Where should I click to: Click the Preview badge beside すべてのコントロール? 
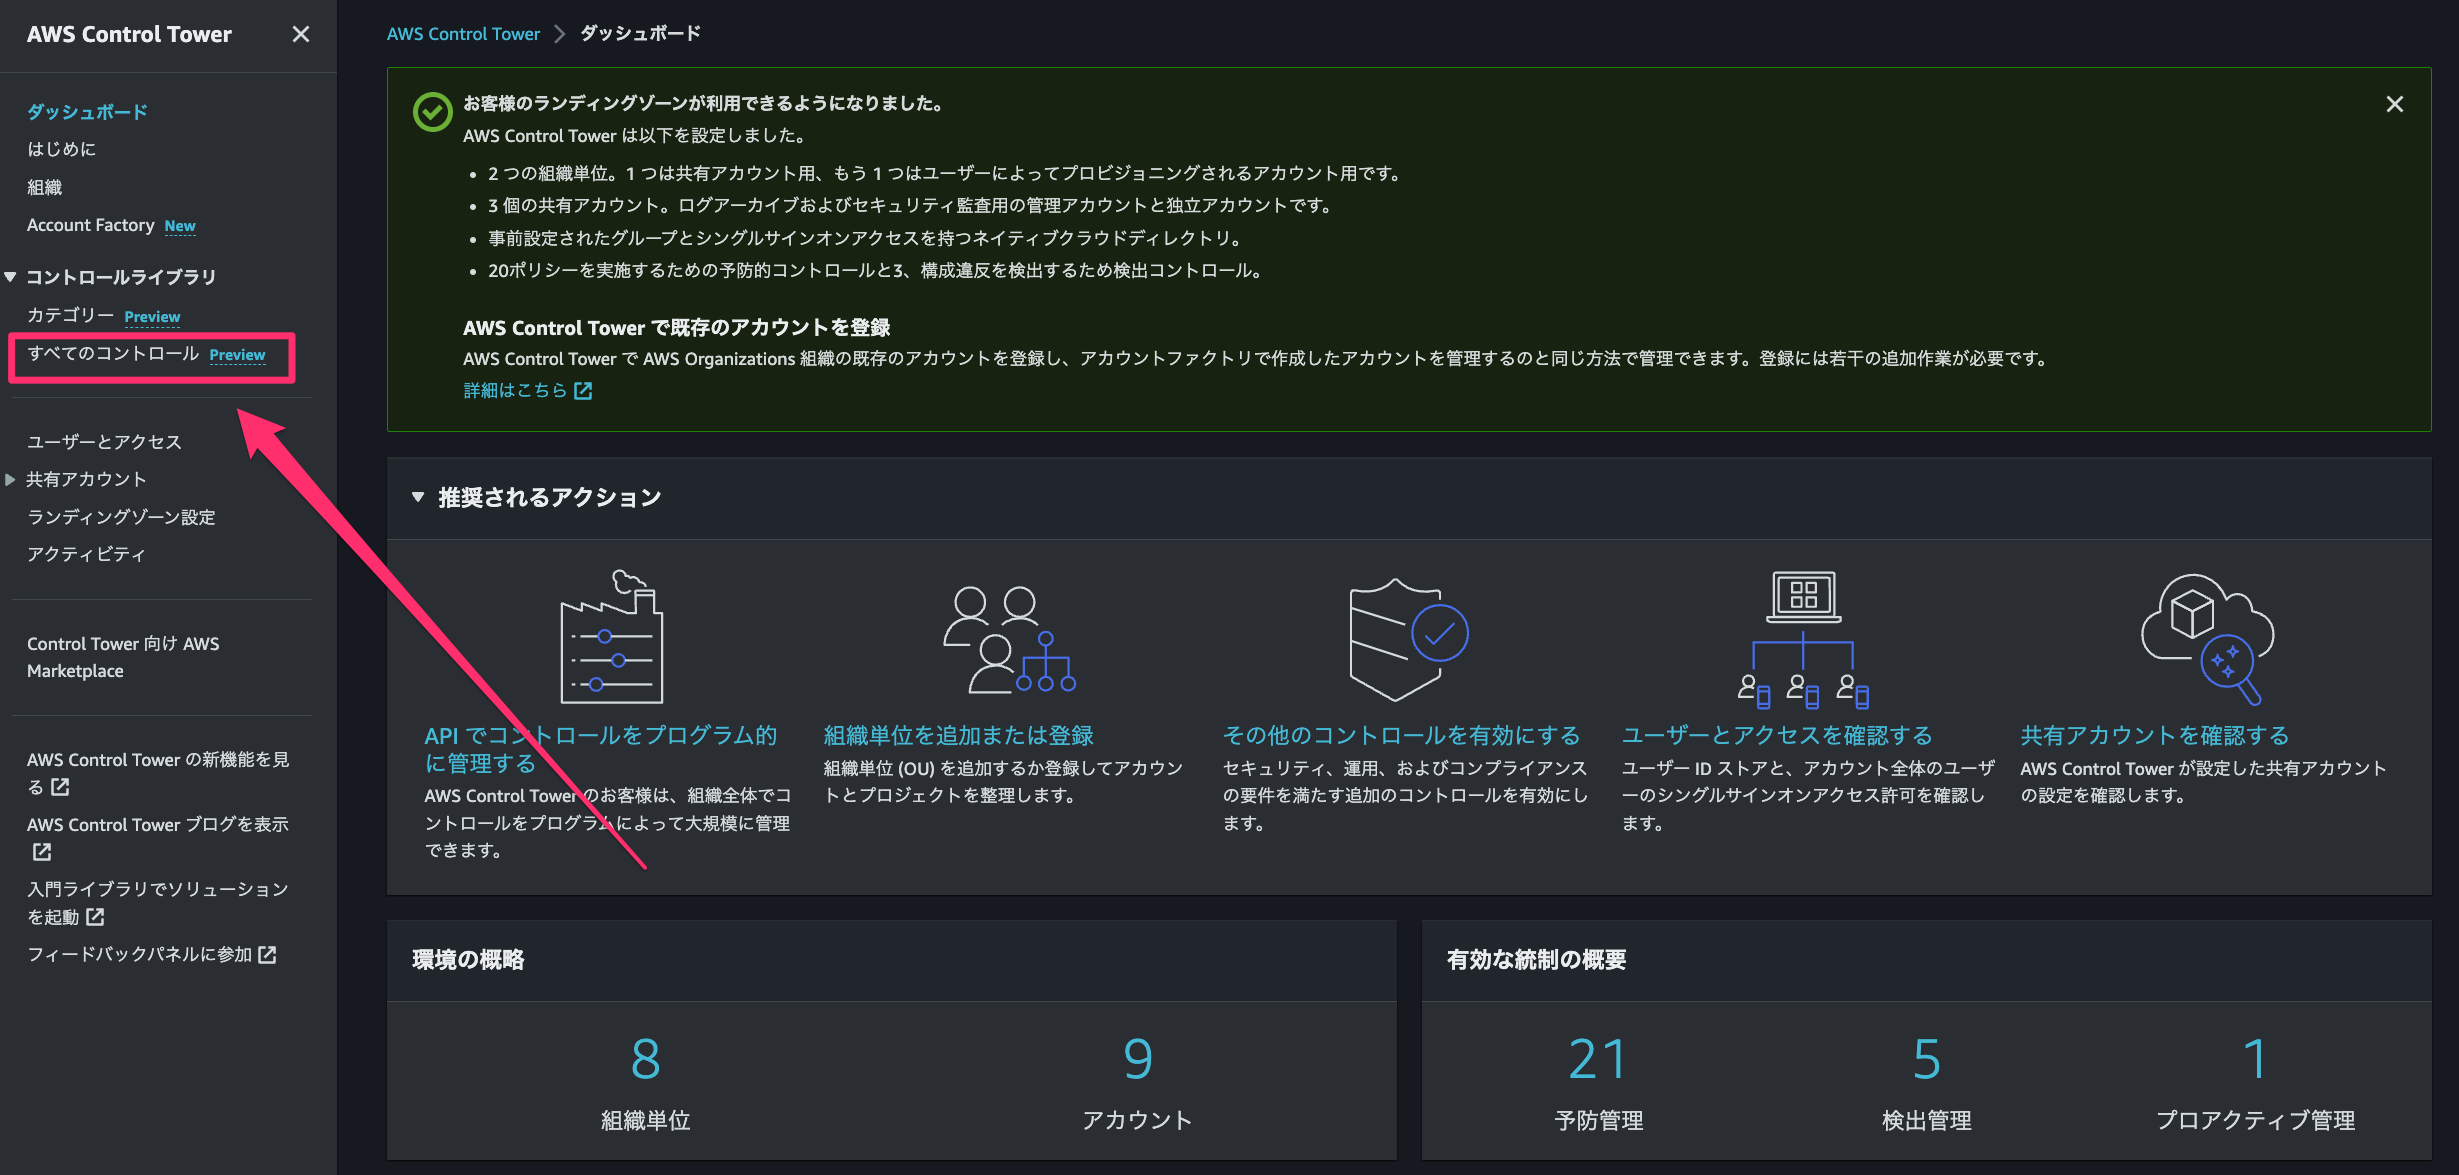coord(237,355)
